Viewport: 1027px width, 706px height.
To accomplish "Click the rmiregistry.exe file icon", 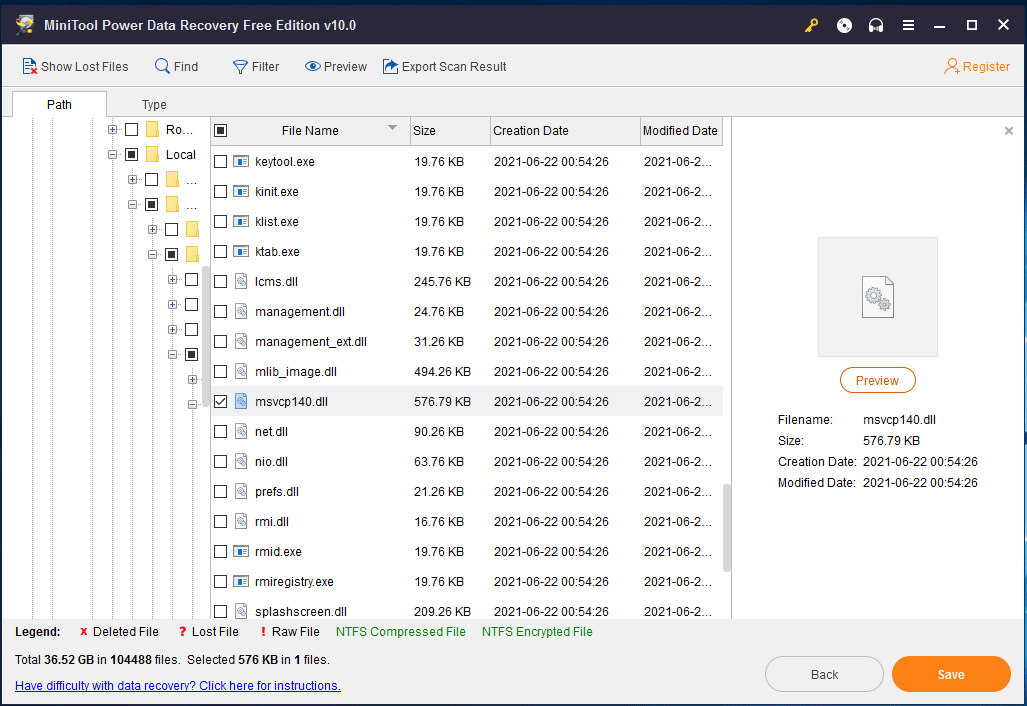I will [x=241, y=582].
